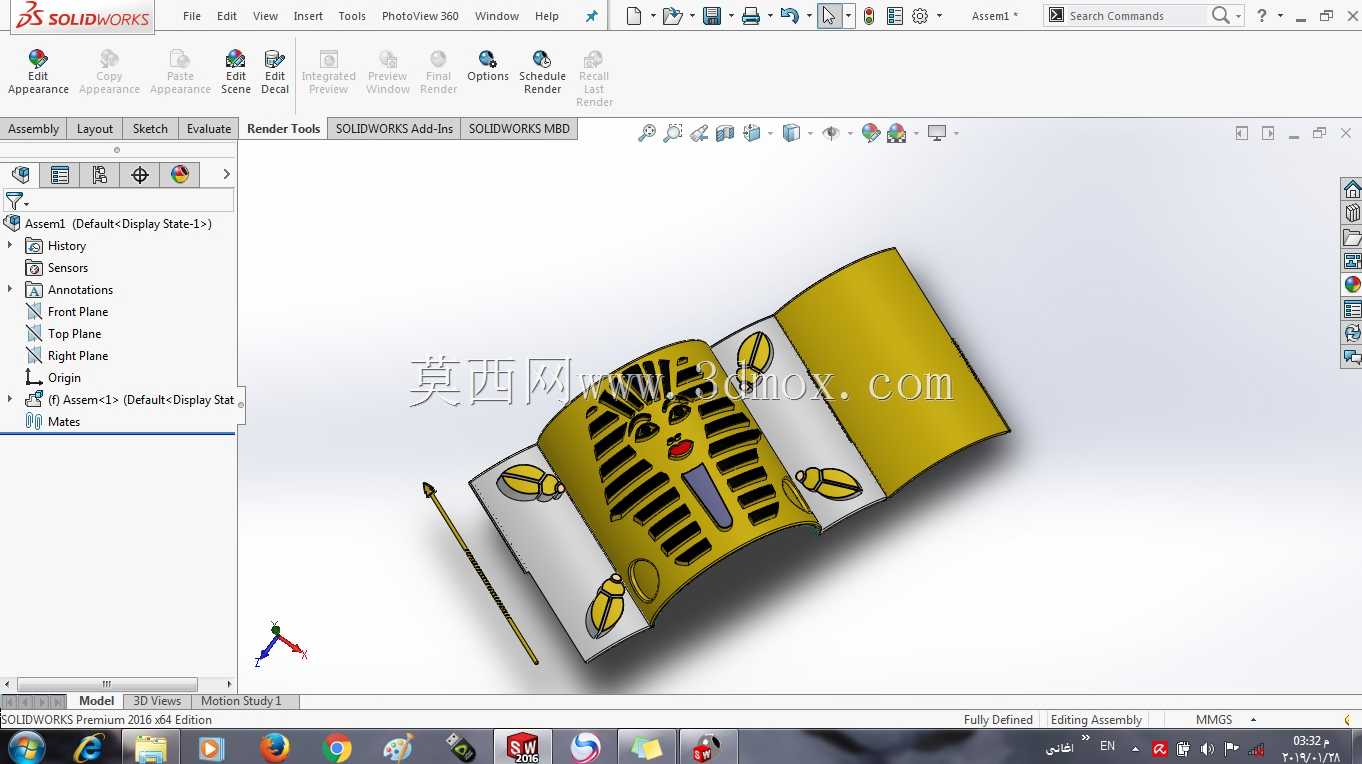This screenshot has width=1362, height=764.
Task: Click the Open file icon
Action: [x=673, y=16]
